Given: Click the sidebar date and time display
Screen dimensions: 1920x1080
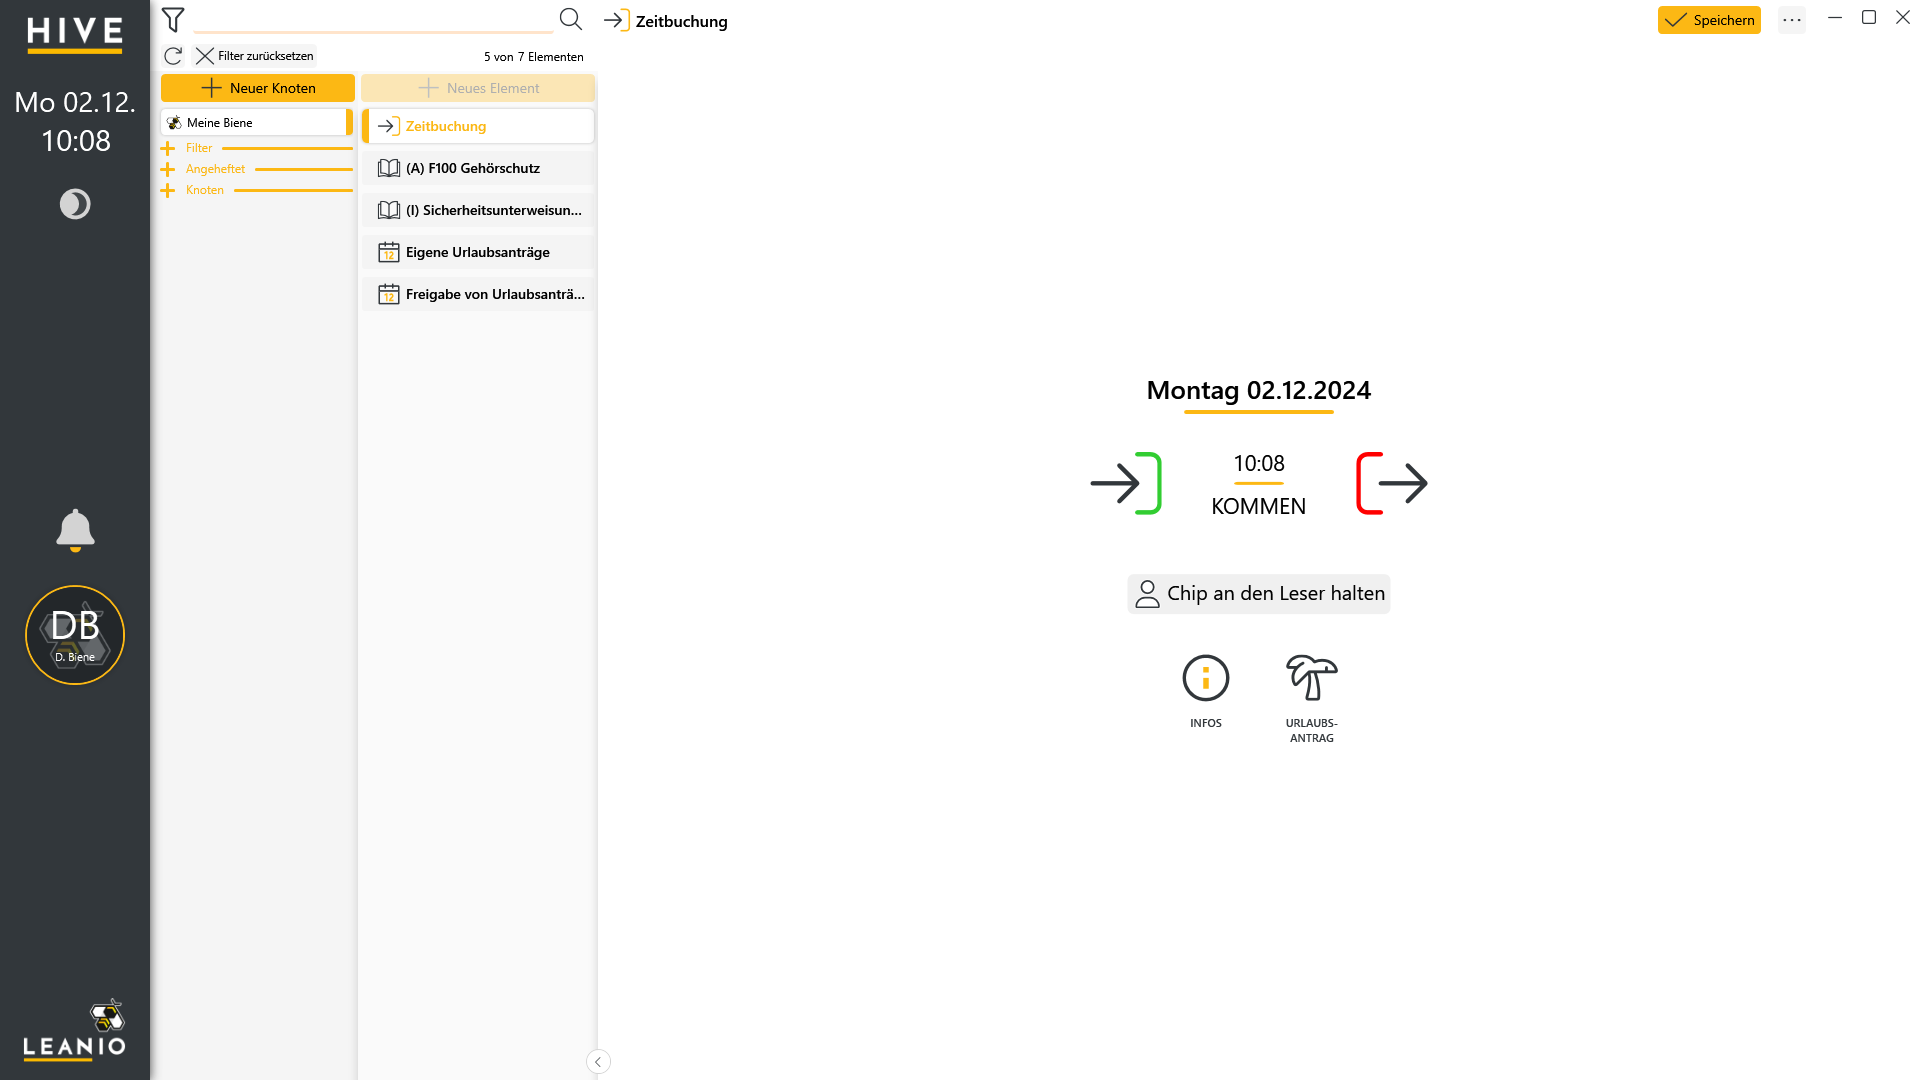Looking at the screenshot, I should (75, 121).
